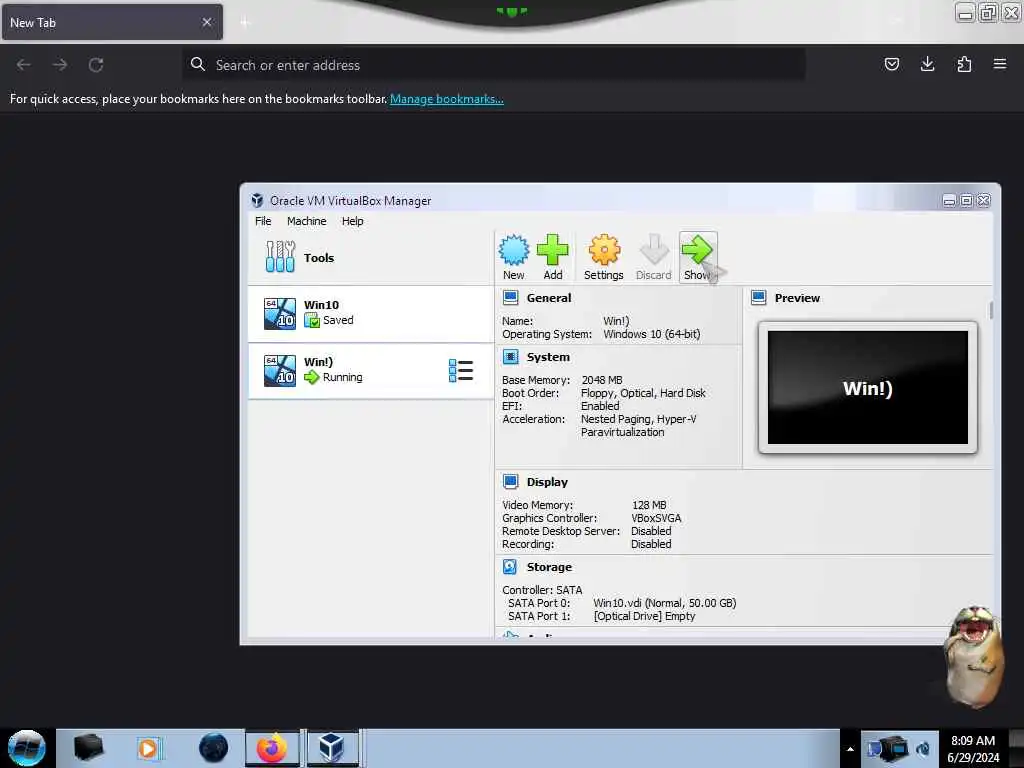Click the VirtualBox title bar logo
Screen dimensions: 1024x768
pos(257,200)
